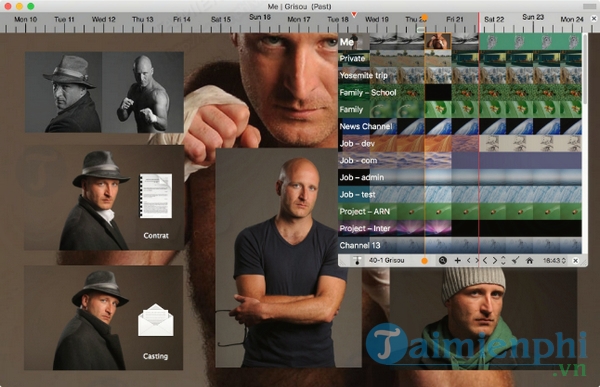Screen dimensions: 600x387
Task: Click Mon 24 on the timeline ruler
Action: pos(572,19)
